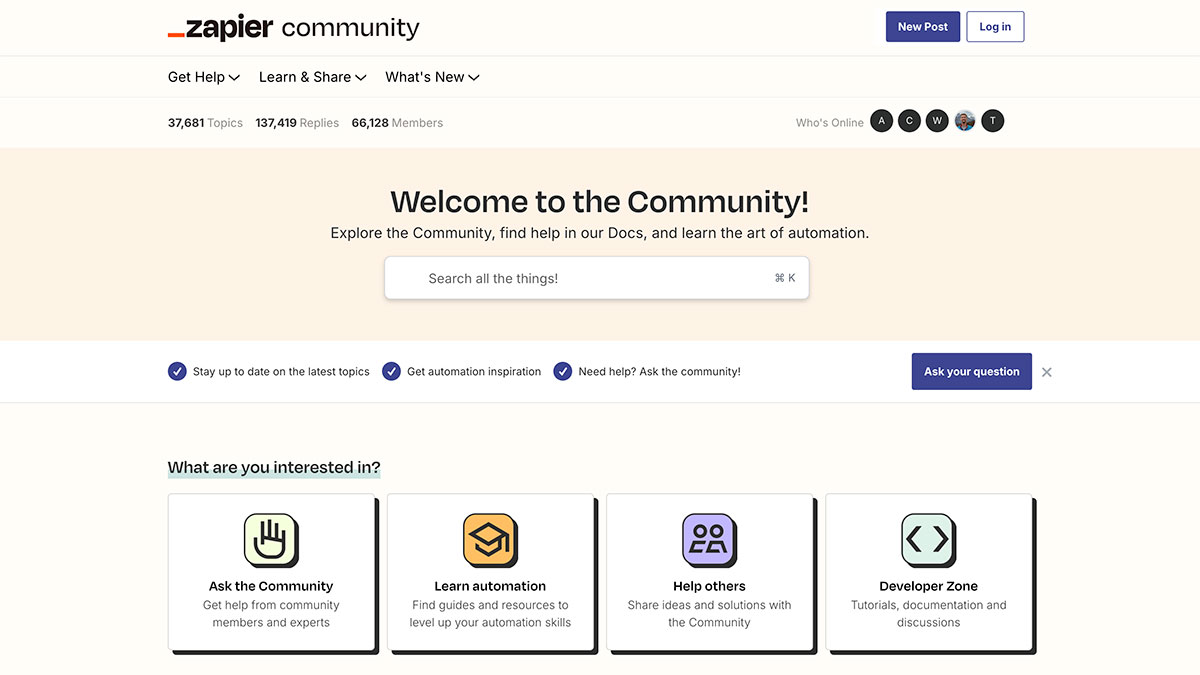
Task: Click online member avatar labeled W
Action: click(x=937, y=120)
